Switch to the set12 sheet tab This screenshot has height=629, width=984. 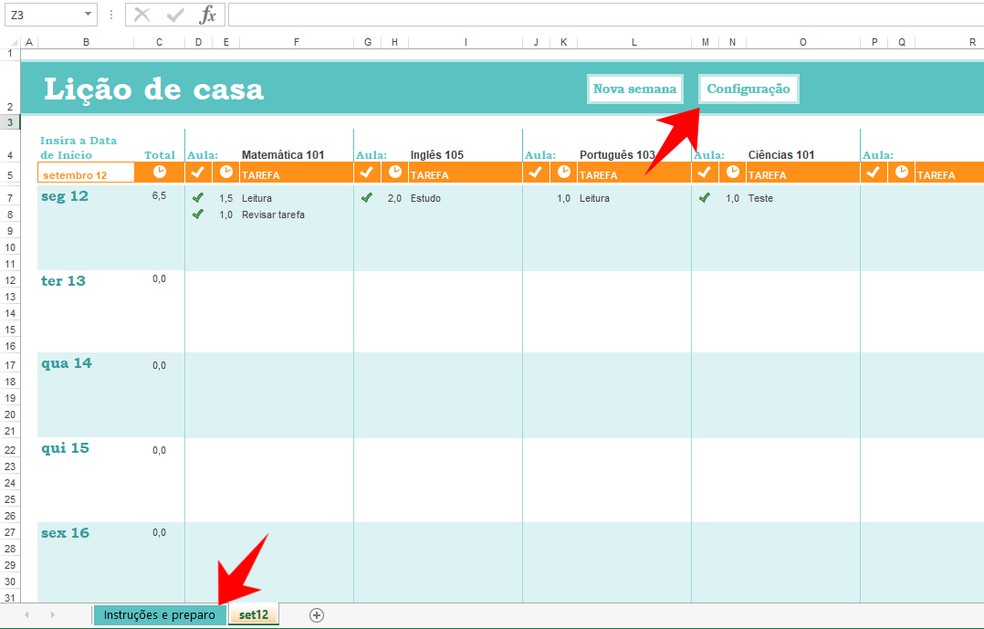click(x=253, y=616)
